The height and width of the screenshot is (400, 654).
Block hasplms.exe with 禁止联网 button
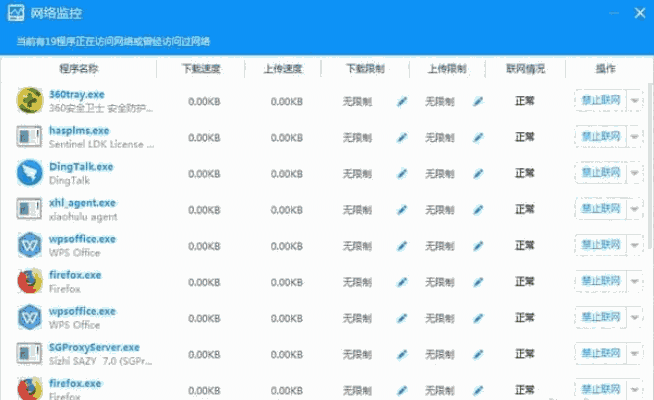pyautogui.click(x=601, y=136)
